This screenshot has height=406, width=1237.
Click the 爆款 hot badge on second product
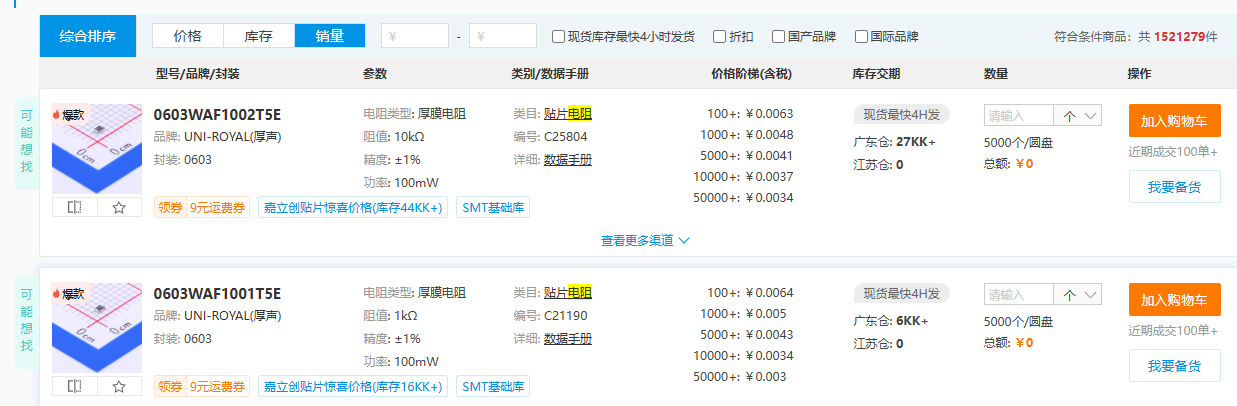click(70, 294)
